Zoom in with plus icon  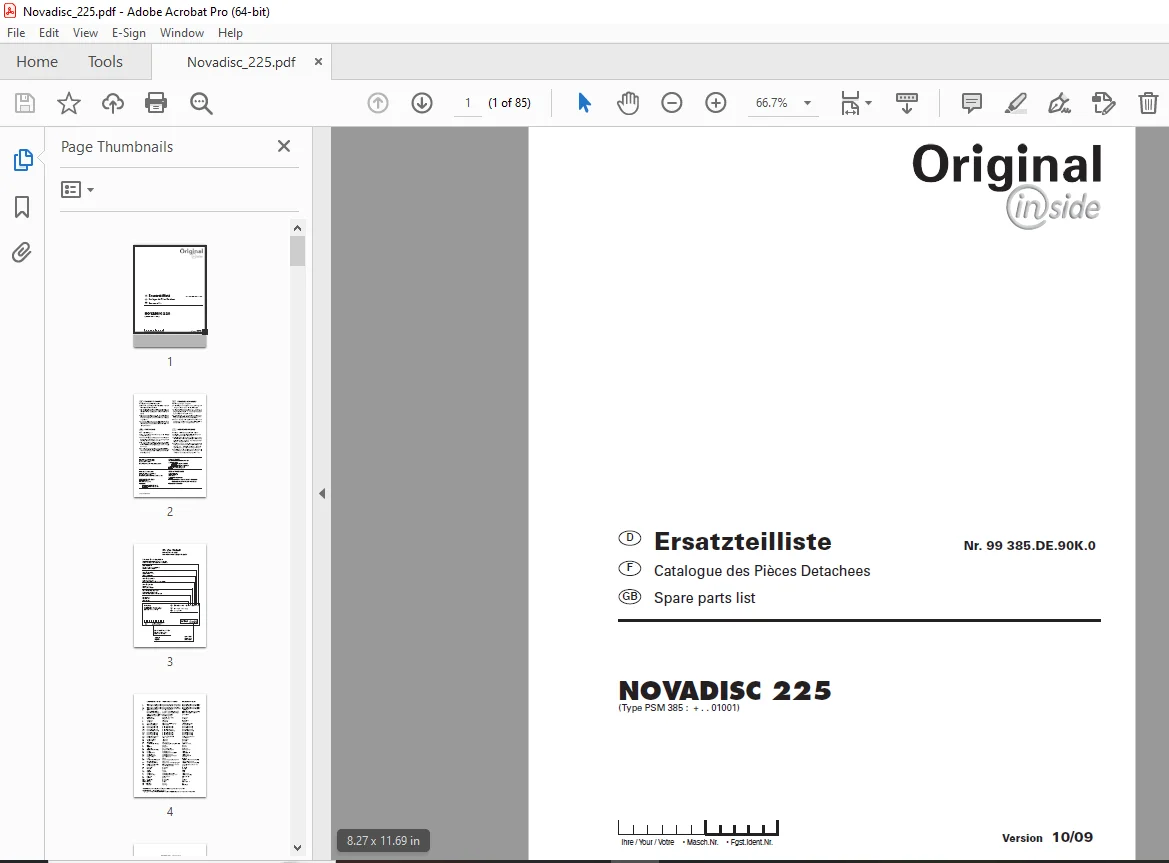[x=716, y=103]
